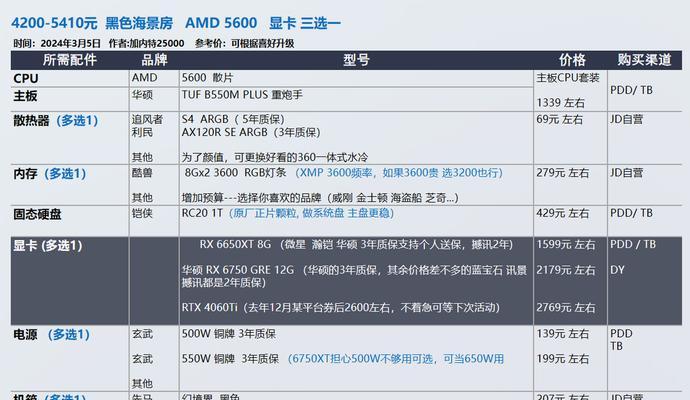Click S4 ARGB (5年质保) model
The image size is (690, 400).
coord(233,120)
